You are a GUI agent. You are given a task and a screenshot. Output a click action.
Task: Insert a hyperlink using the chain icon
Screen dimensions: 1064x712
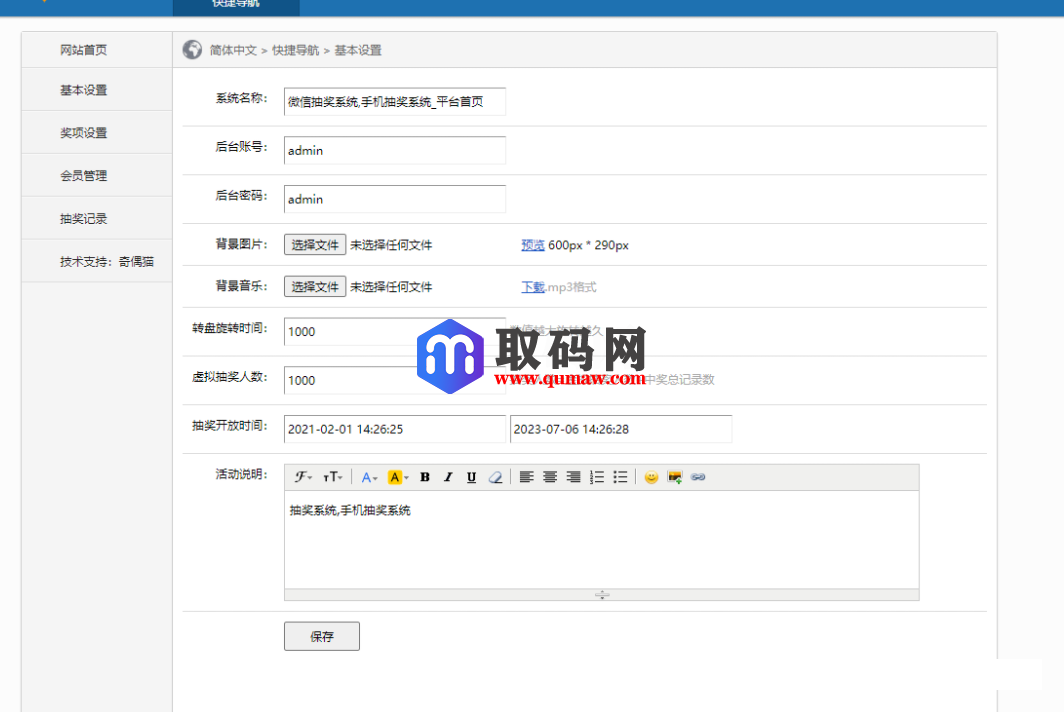(698, 477)
